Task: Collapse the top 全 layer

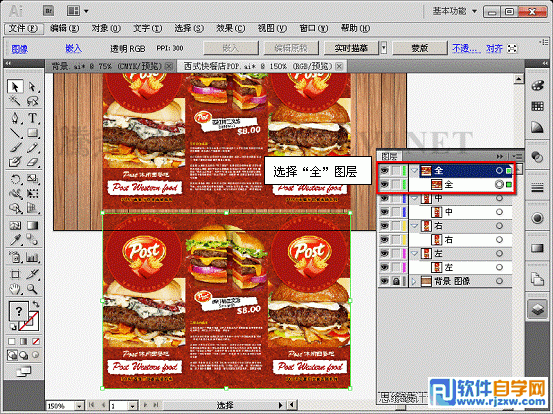Action: point(414,170)
